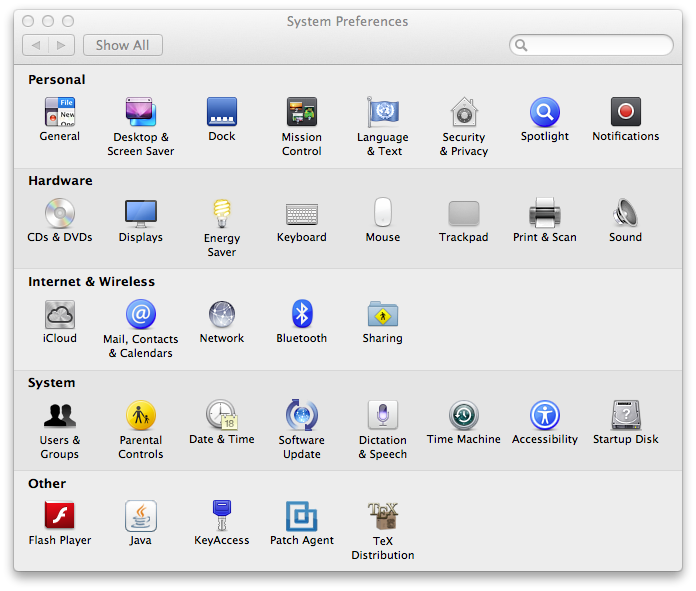Zoom the System Preferences window

68,21
